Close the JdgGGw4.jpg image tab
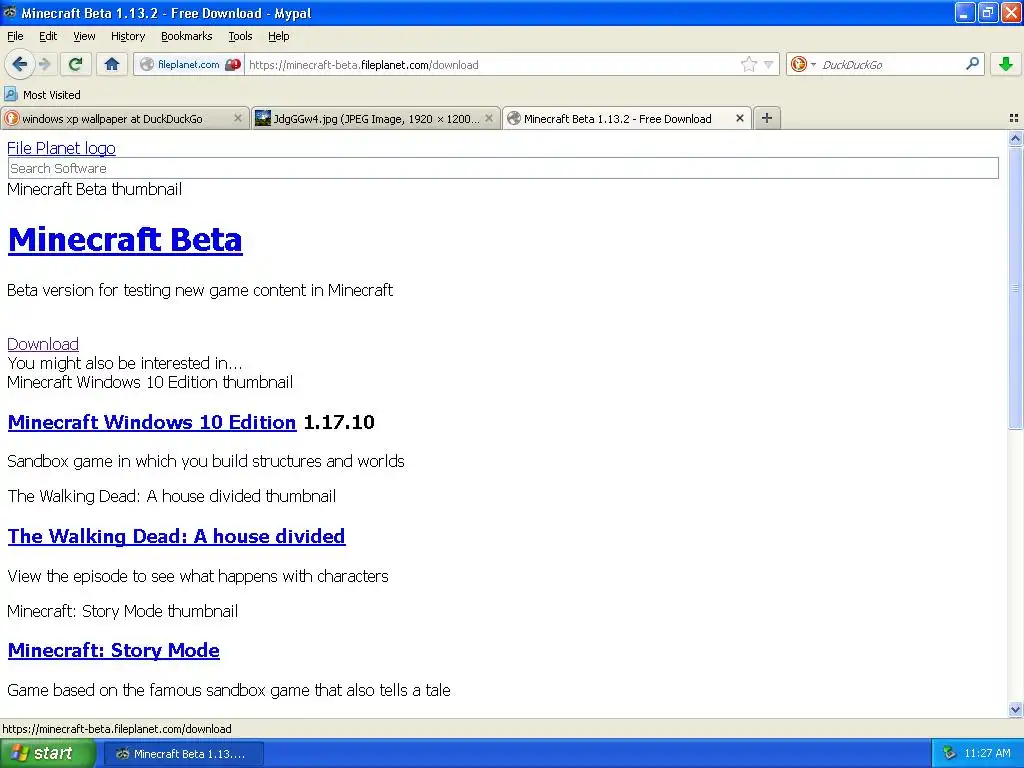This screenshot has width=1024, height=768. coord(488,118)
